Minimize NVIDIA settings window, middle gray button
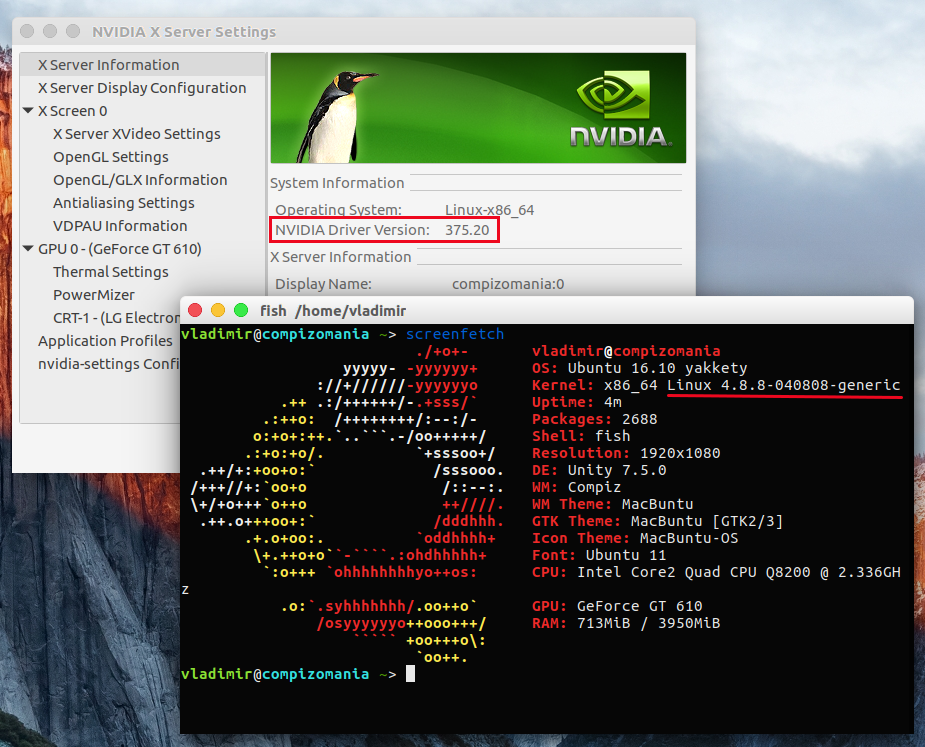Viewport: 925px width, 747px height. point(50,31)
